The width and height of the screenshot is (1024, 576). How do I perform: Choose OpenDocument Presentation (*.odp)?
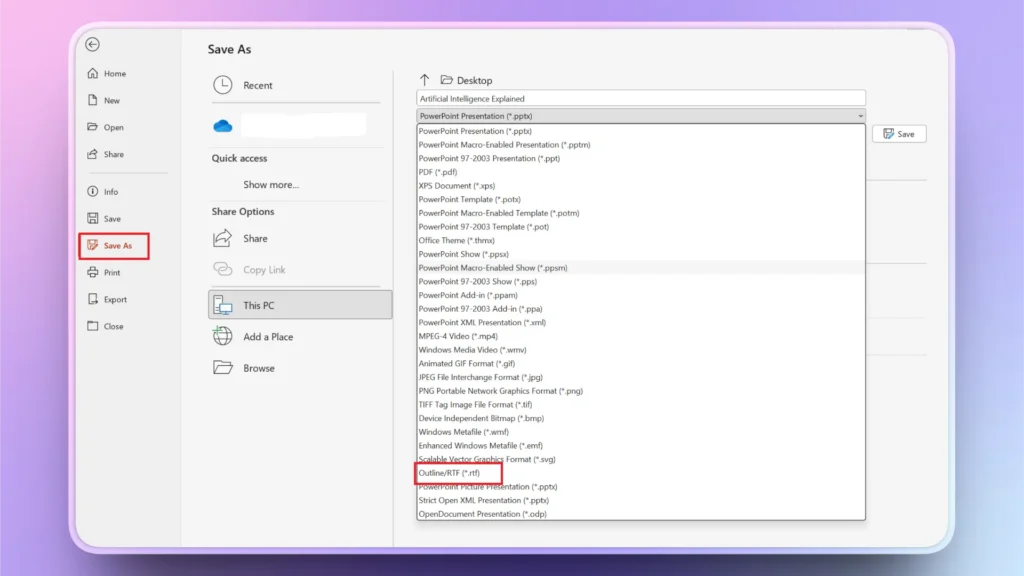click(641, 514)
